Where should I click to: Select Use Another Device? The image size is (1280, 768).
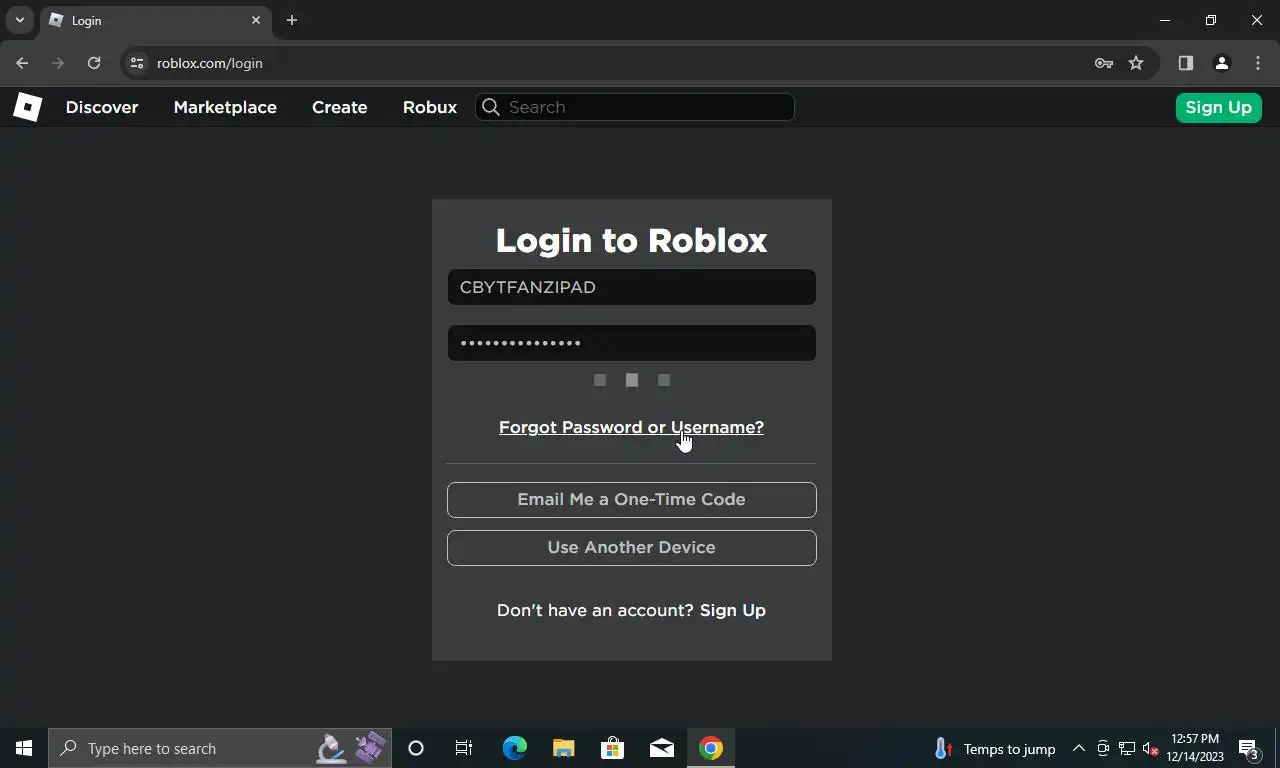click(x=632, y=547)
